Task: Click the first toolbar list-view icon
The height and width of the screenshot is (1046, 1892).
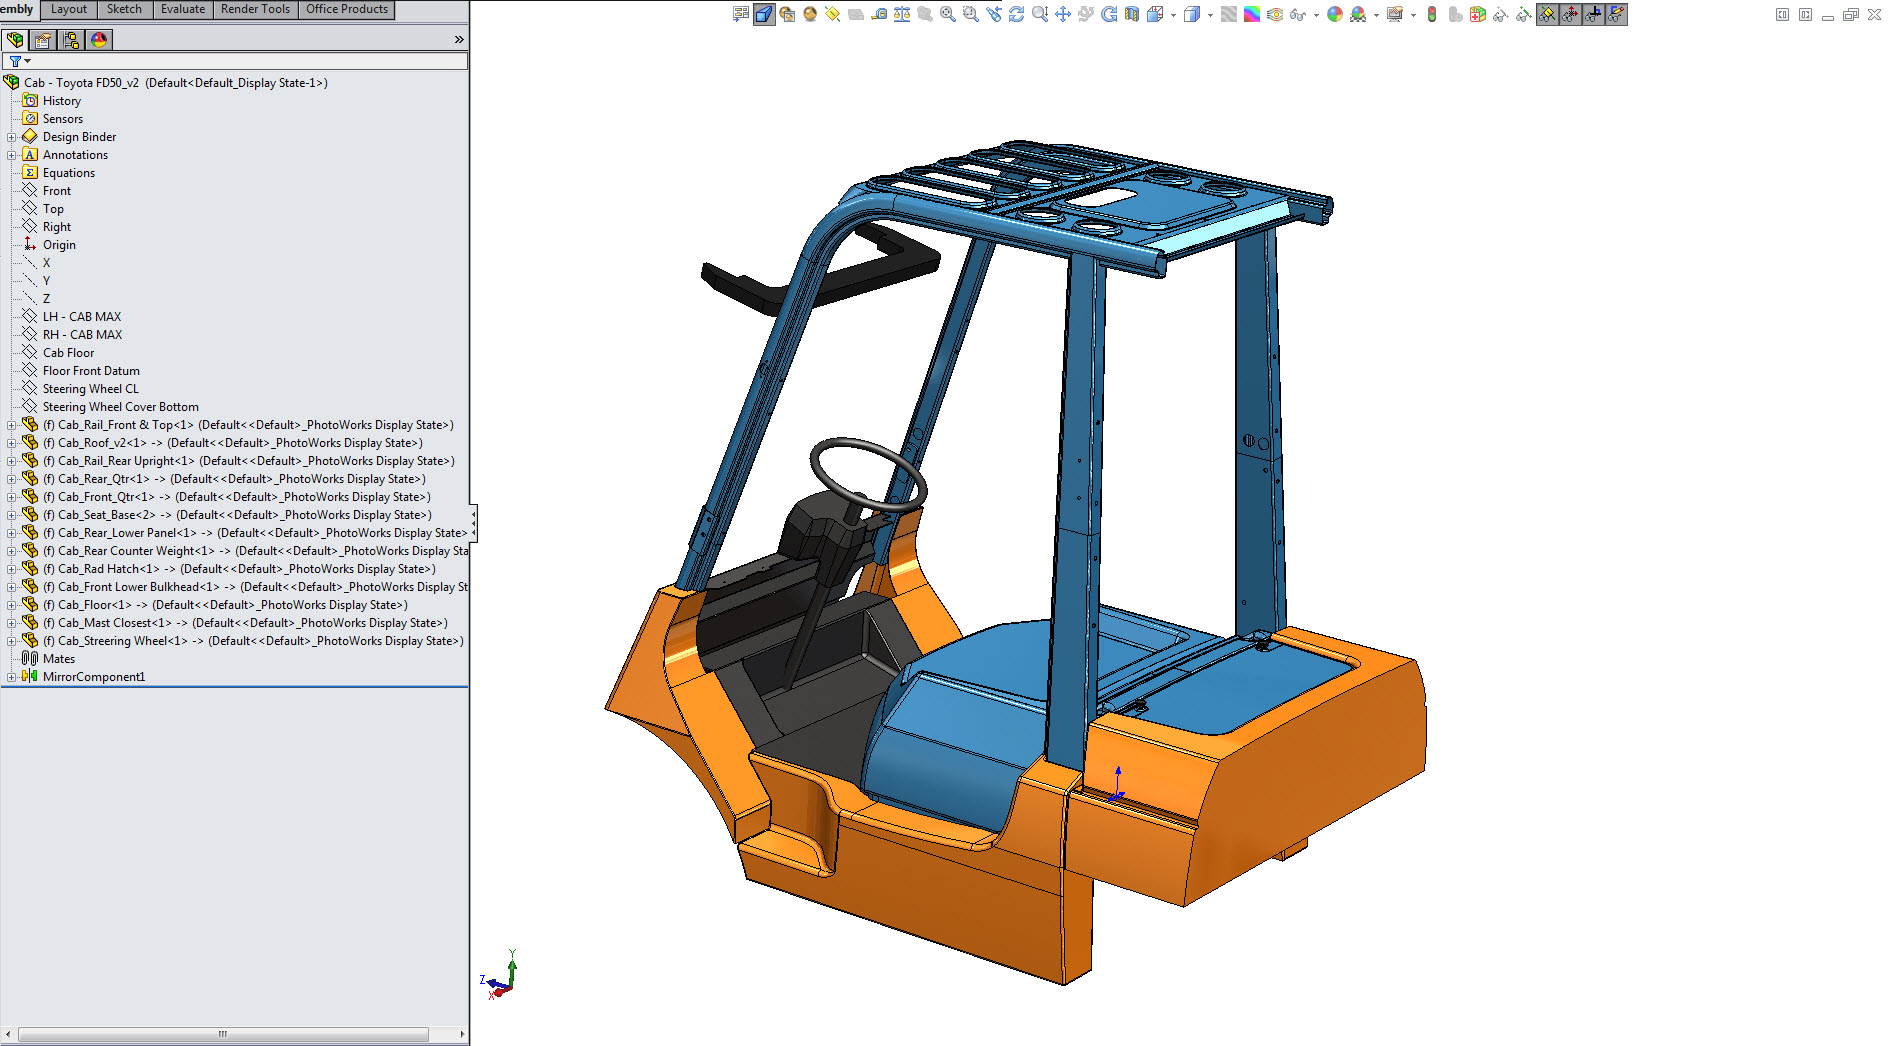Action: [x=741, y=14]
